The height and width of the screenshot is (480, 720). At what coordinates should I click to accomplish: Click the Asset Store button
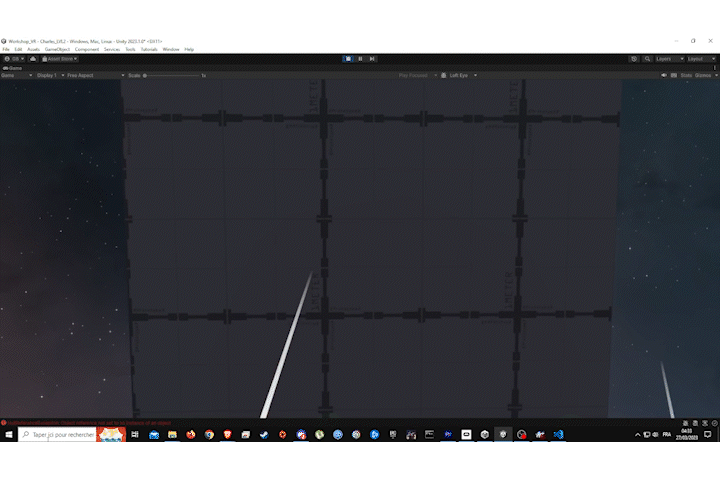click(x=58, y=59)
